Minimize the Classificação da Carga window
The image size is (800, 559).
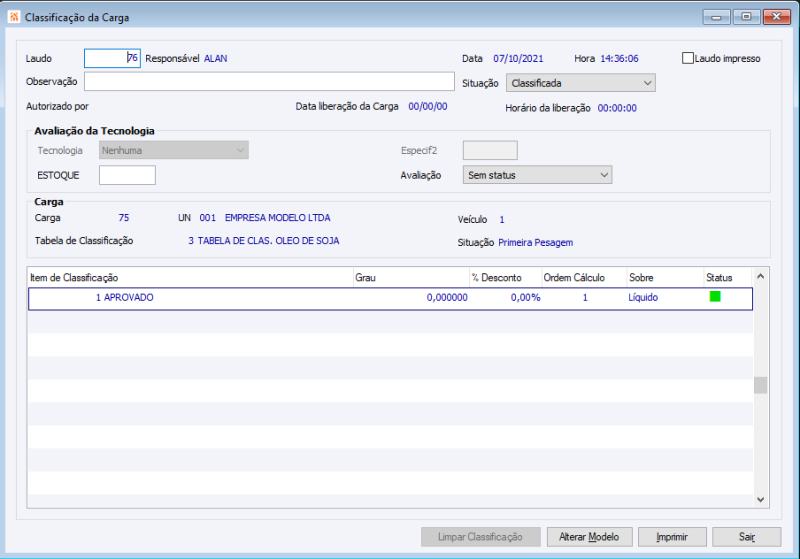click(716, 17)
